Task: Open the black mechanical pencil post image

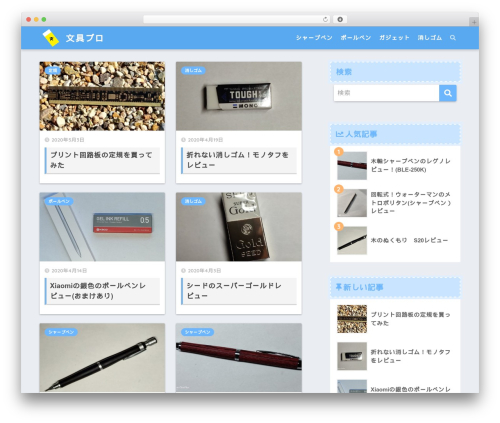Action: click(102, 358)
